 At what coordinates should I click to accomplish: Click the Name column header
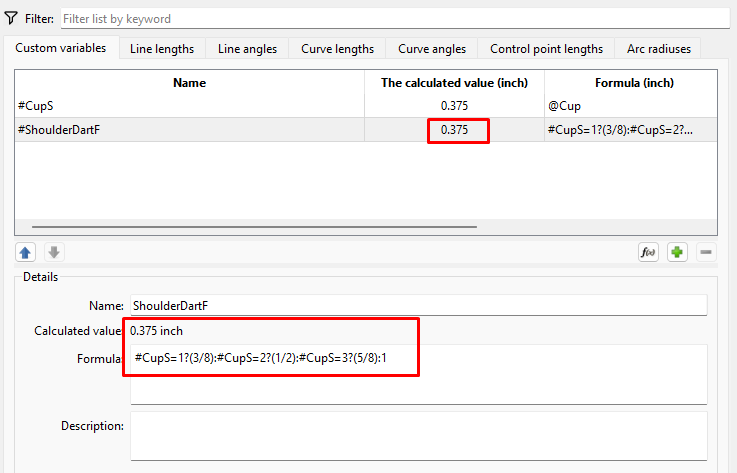click(189, 83)
